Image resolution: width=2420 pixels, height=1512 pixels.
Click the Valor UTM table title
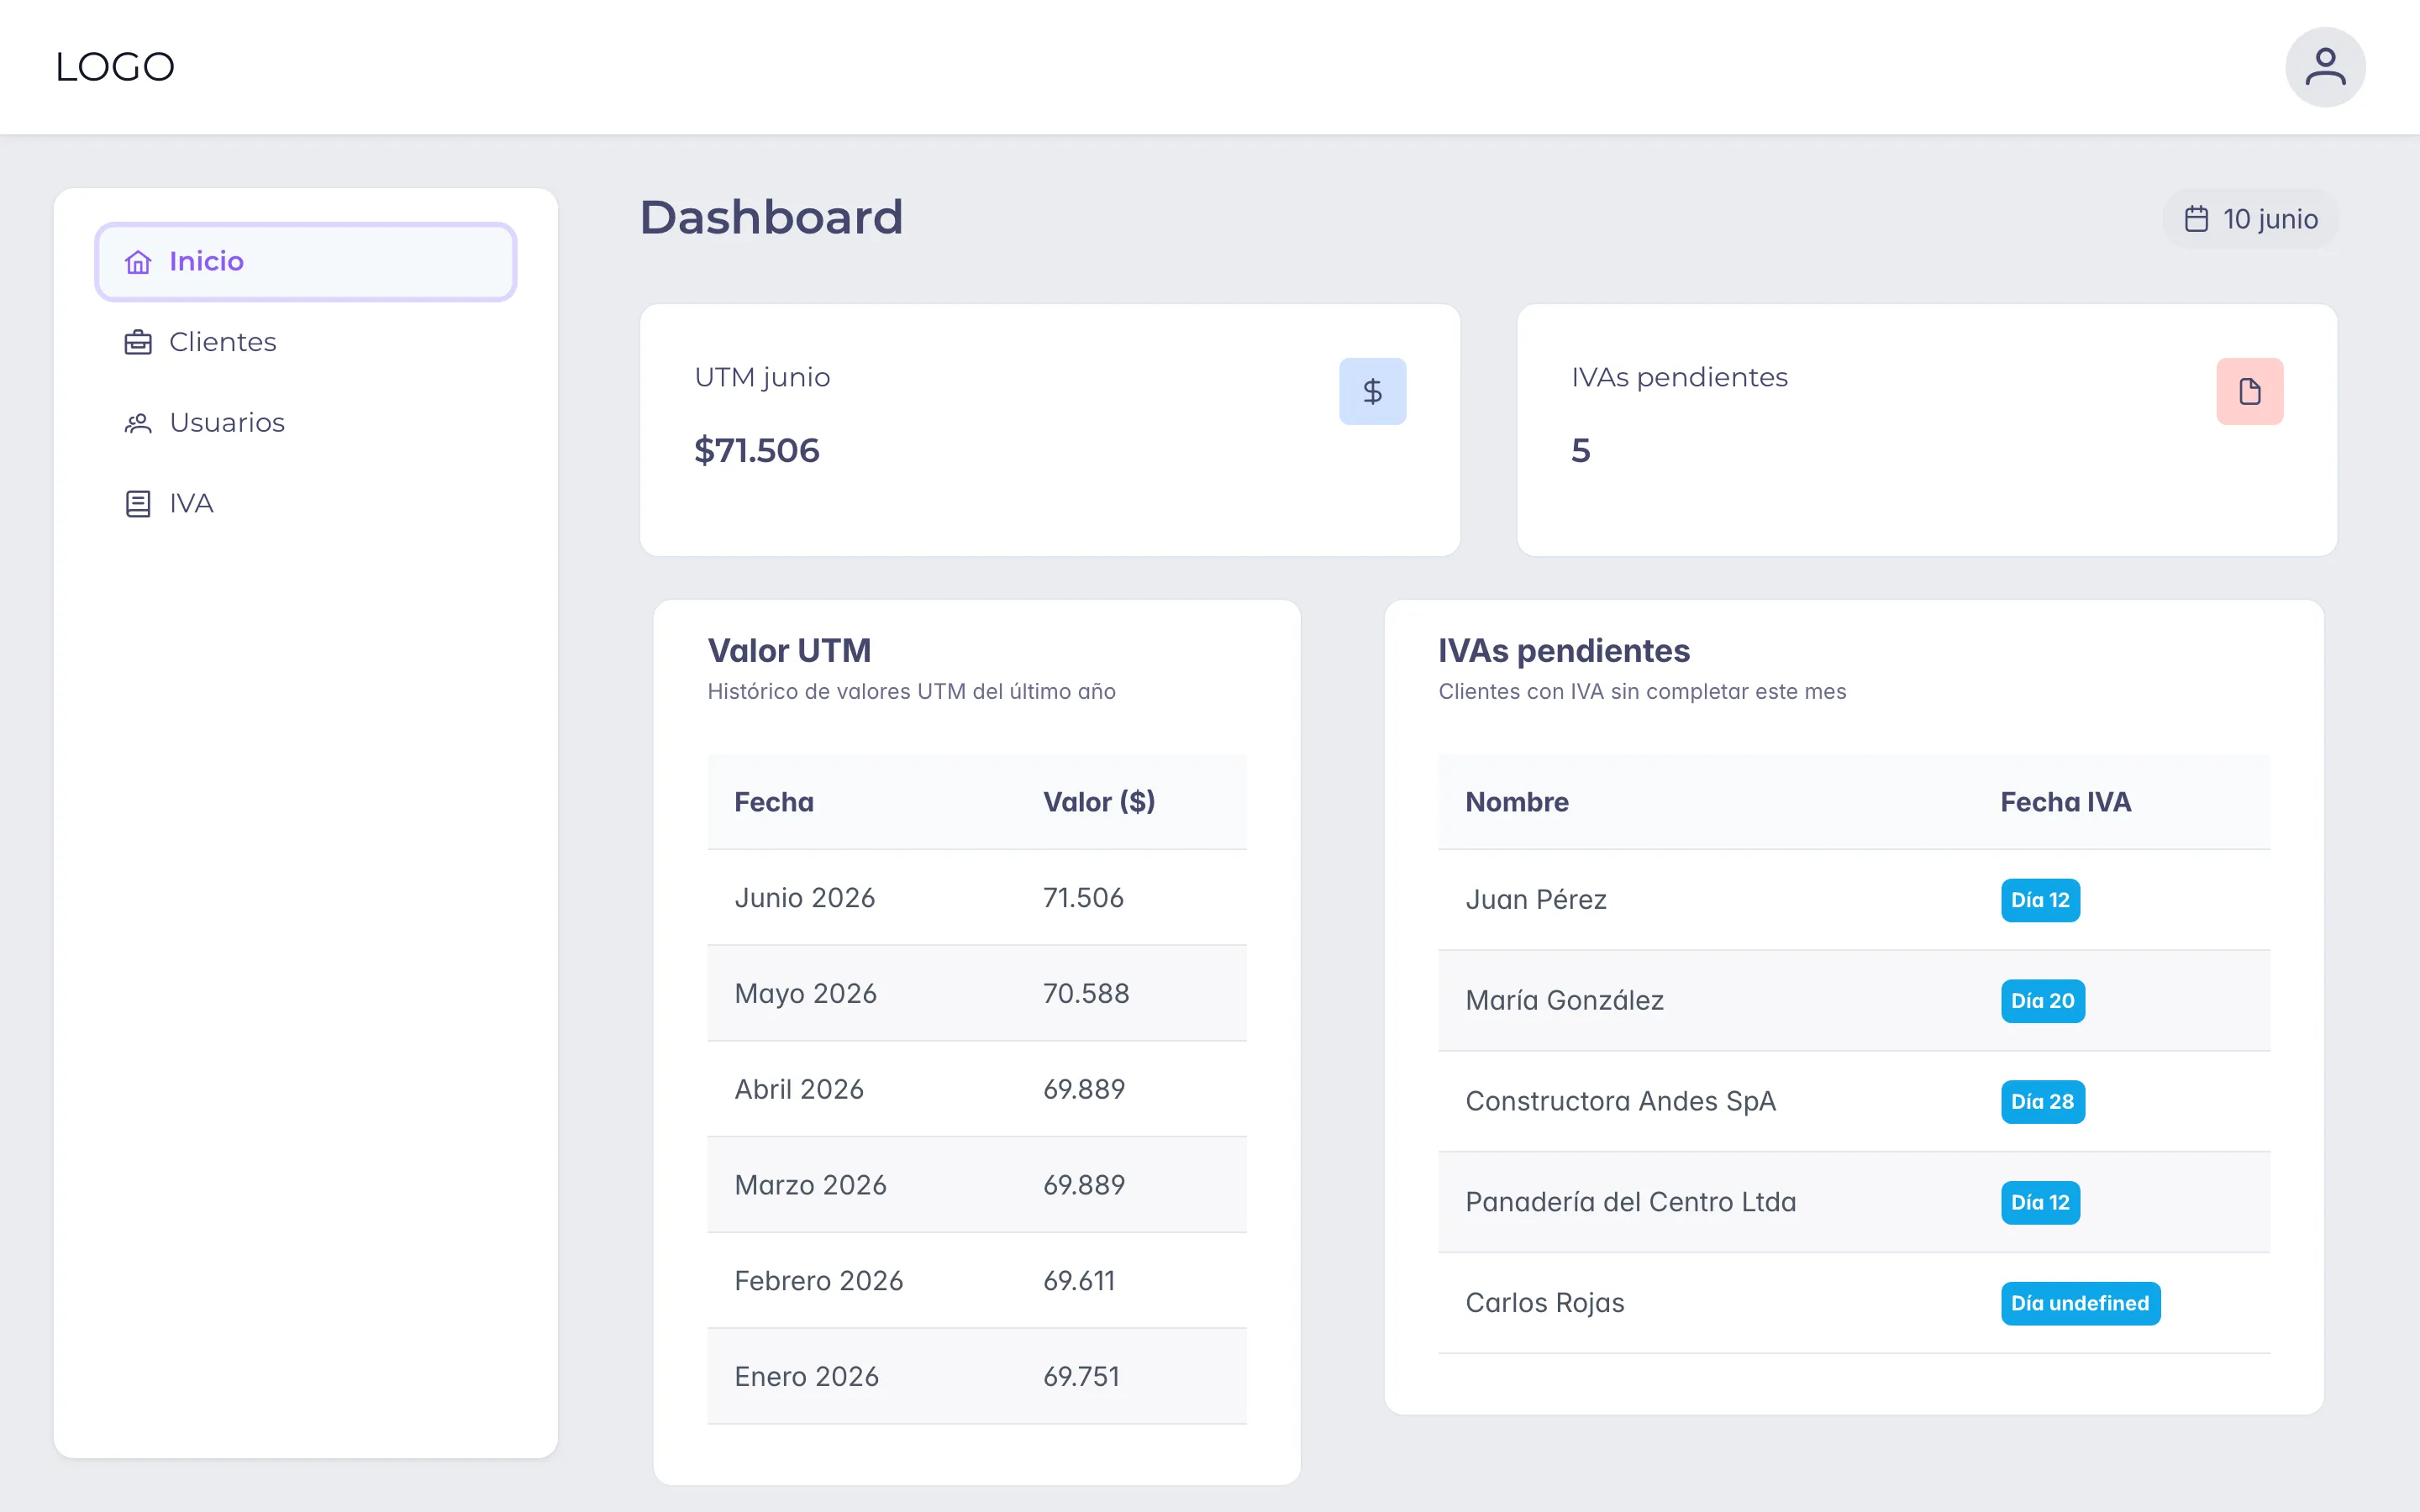[x=789, y=651]
